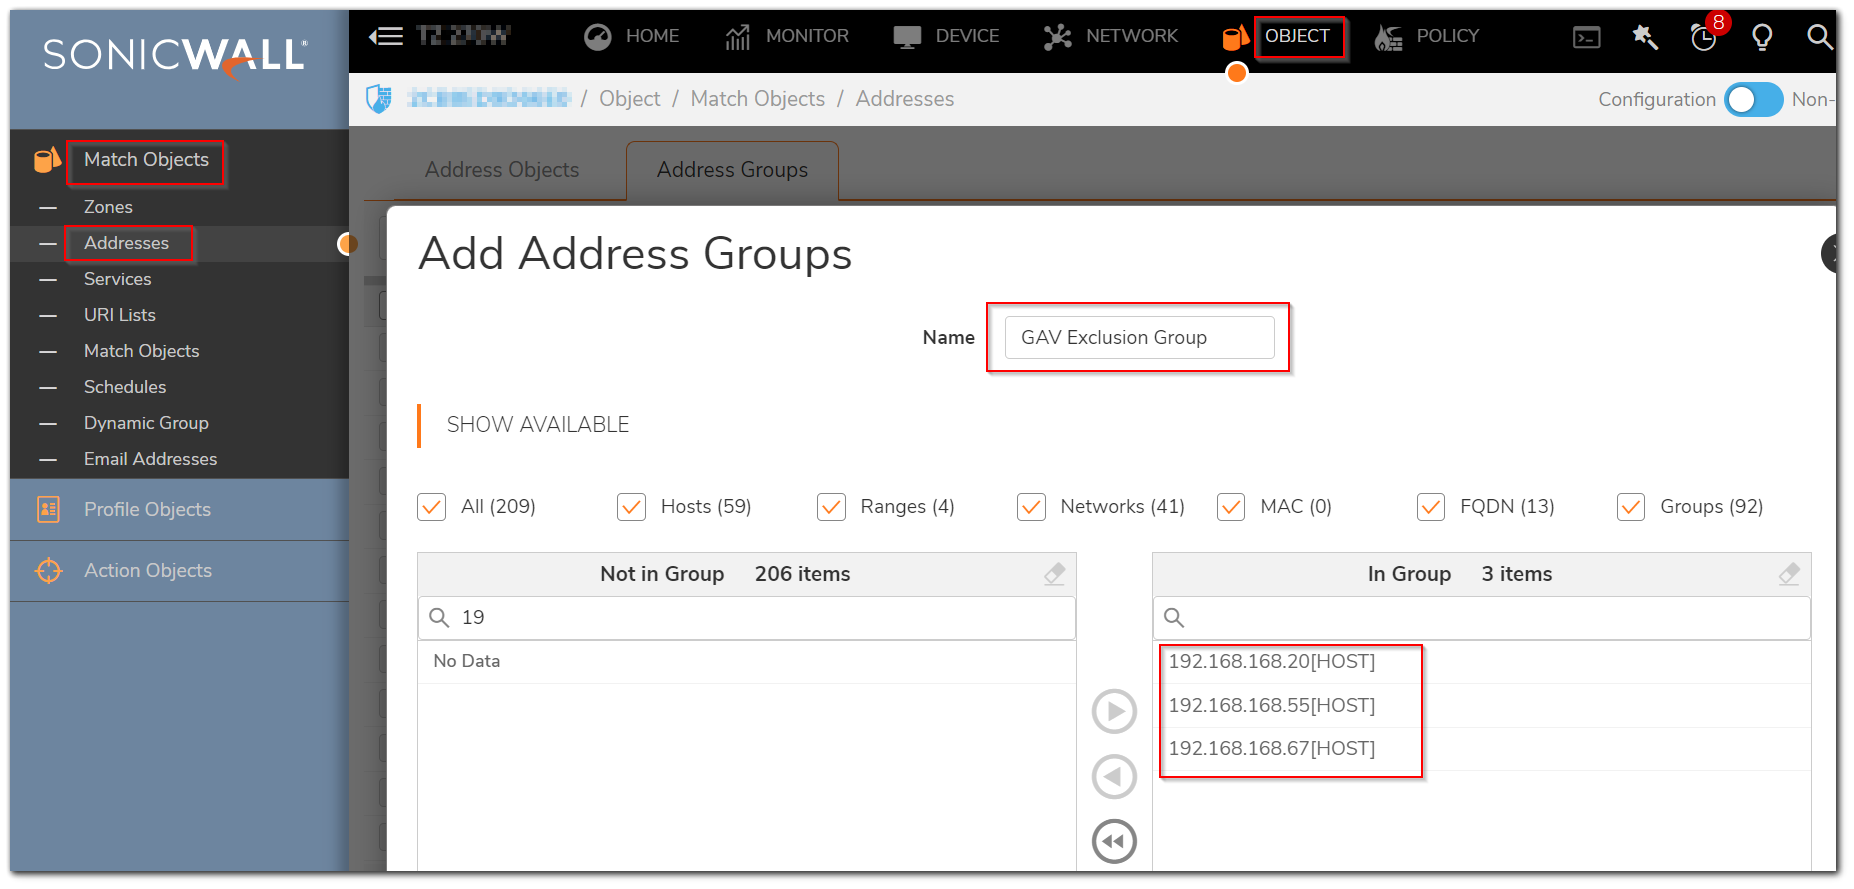The width and height of the screenshot is (1854, 889).
Task: Select 192.168.168.55[HOST] in the group list
Action: 1481,706
